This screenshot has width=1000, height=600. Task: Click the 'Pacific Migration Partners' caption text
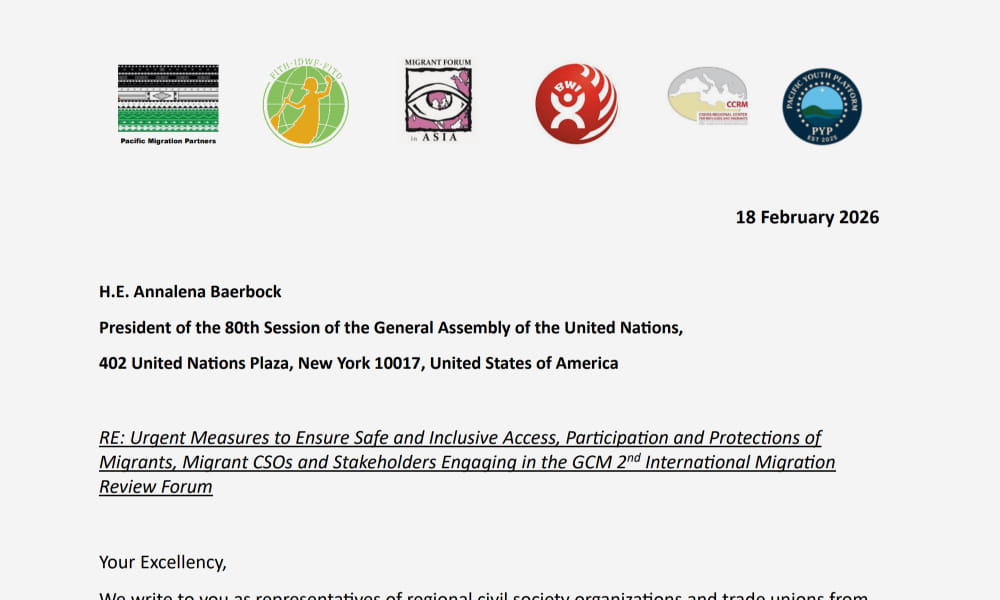(x=168, y=141)
